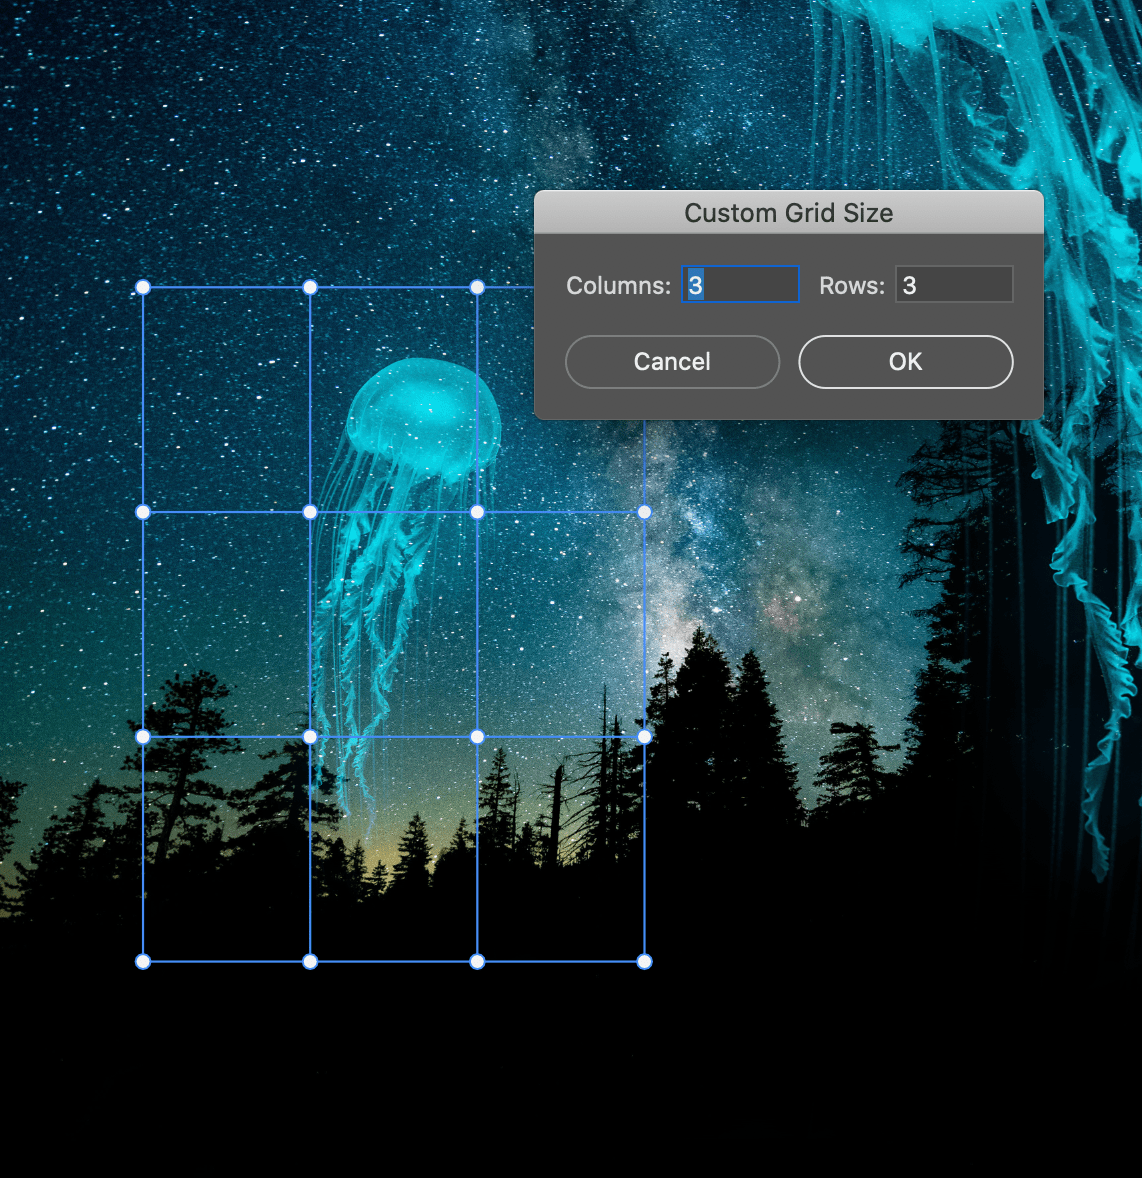
Task: Click inside the bottom-right cell of the grid
Action: click(560, 848)
